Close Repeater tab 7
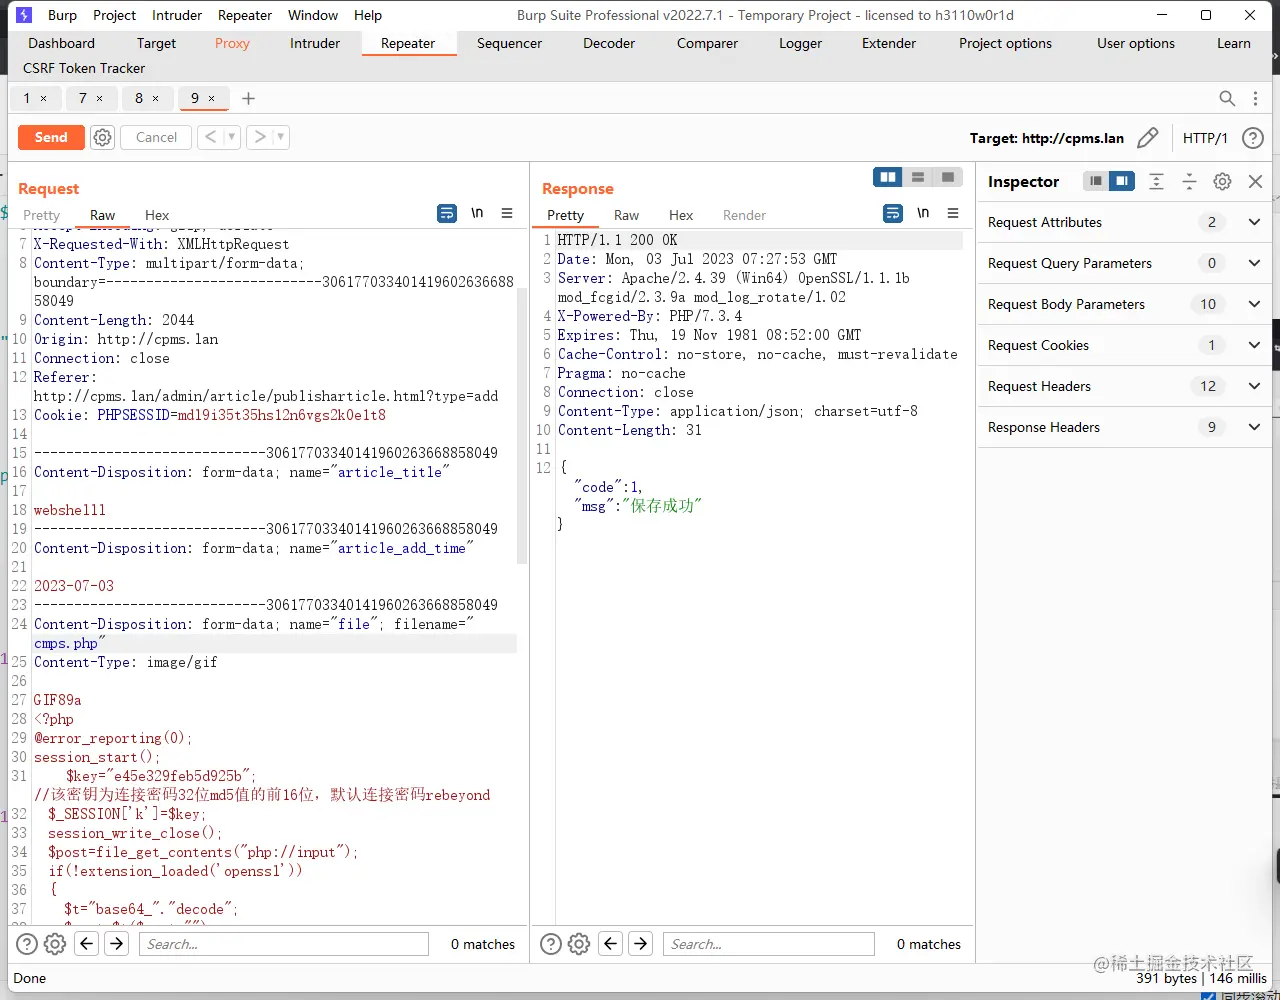The image size is (1280, 1000). pos(99,98)
